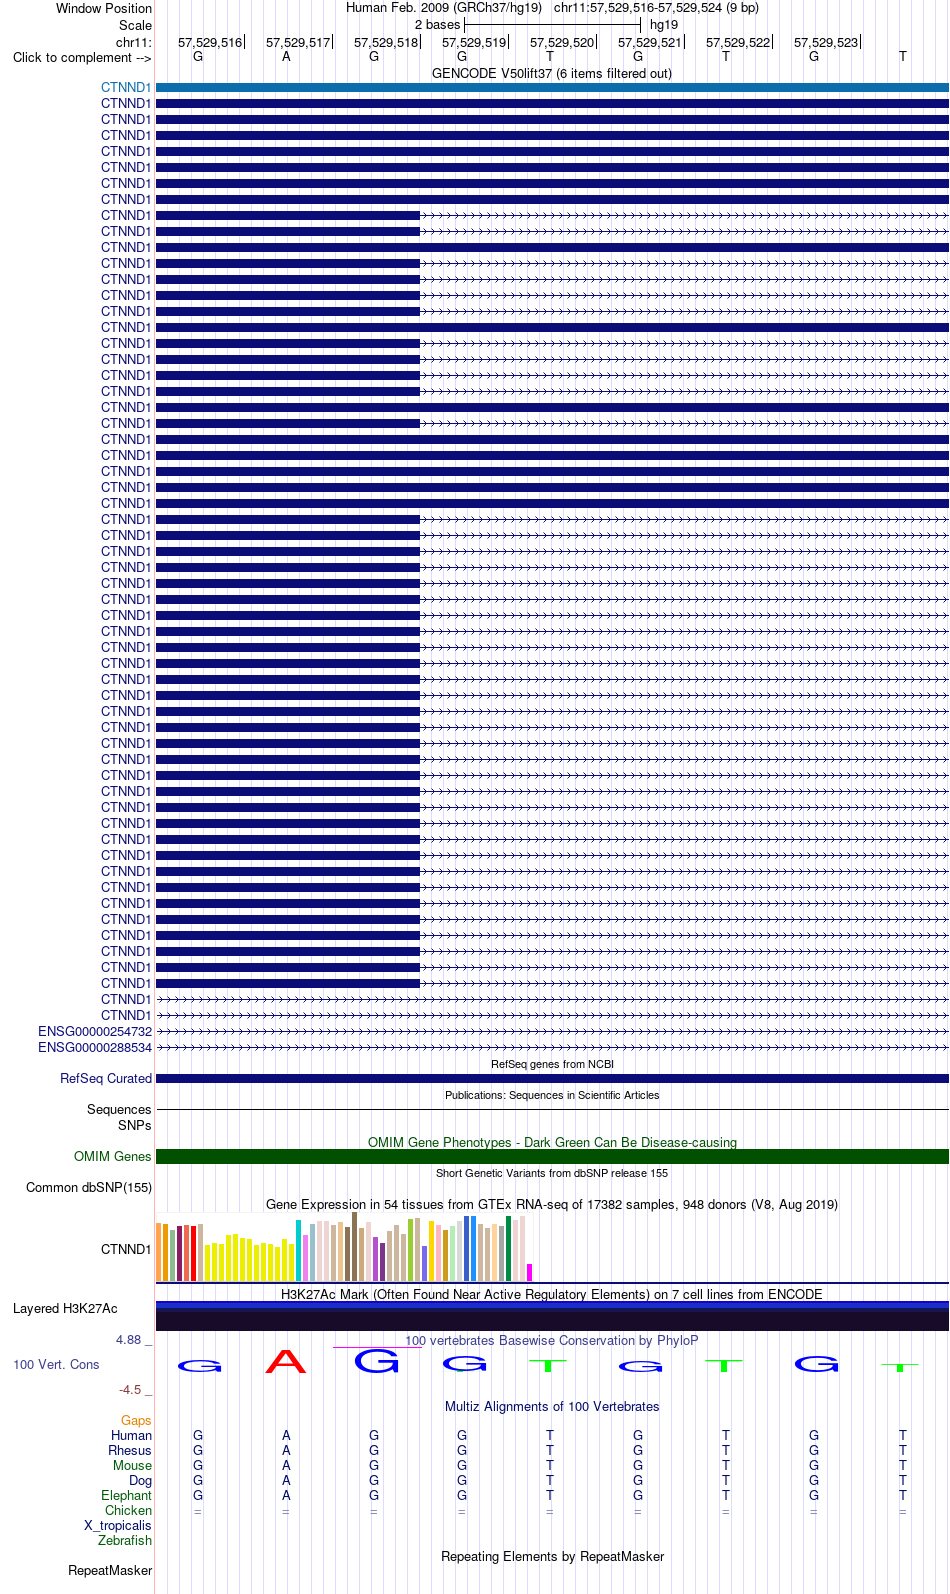950x1594 pixels.
Task: Click the Sequences track label
Action: coord(119,1109)
